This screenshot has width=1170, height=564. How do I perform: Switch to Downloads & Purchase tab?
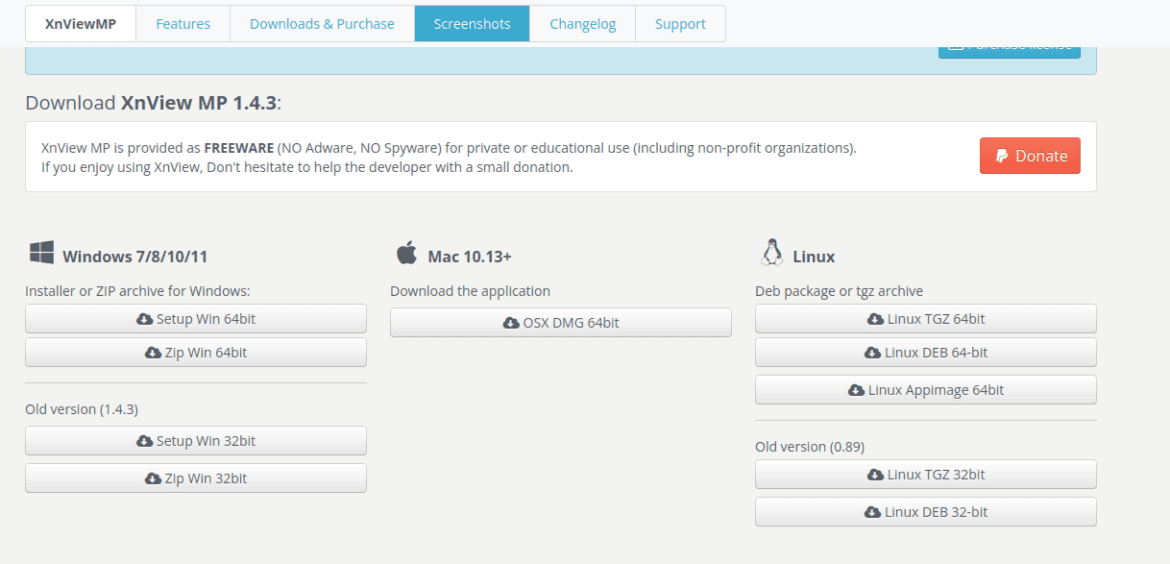click(322, 24)
